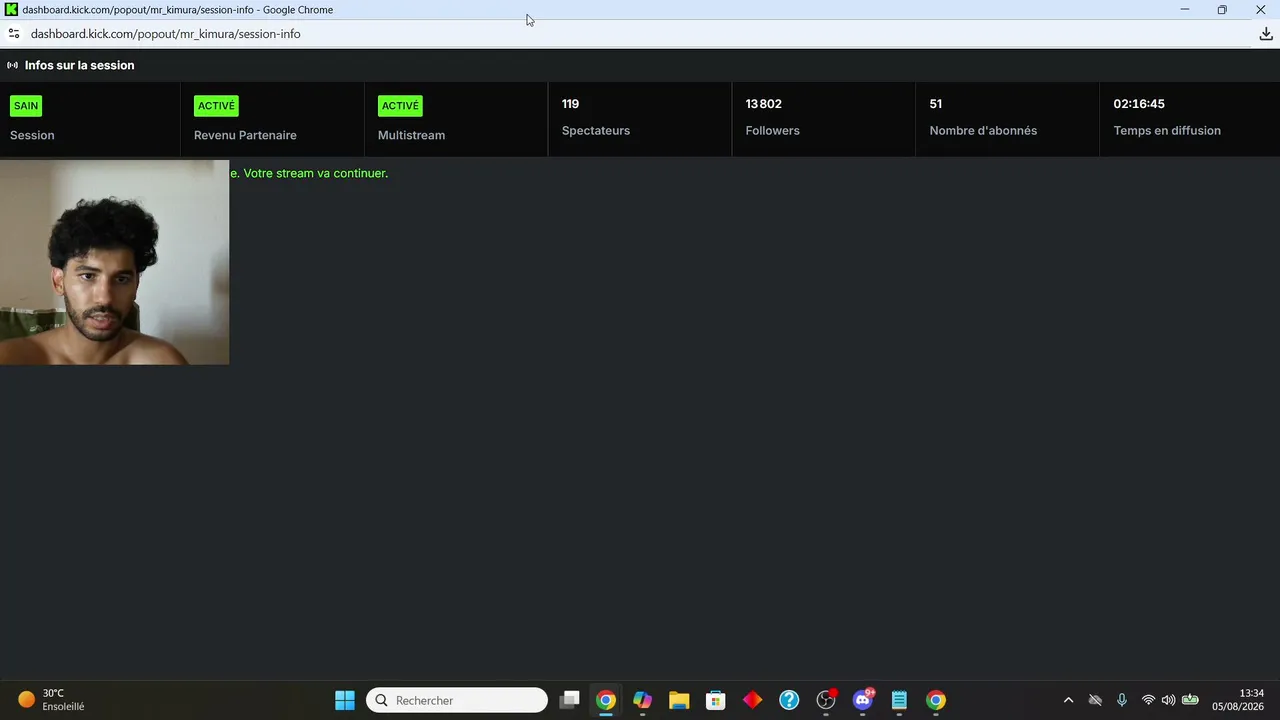Click the follower count 13 802
This screenshot has height=720, width=1280.
click(764, 104)
